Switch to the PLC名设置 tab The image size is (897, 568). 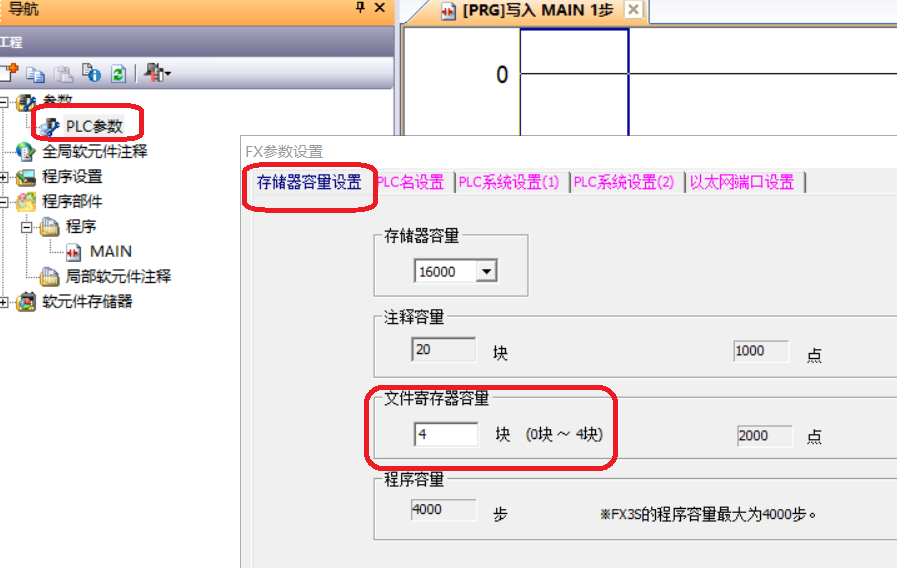[x=410, y=182]
